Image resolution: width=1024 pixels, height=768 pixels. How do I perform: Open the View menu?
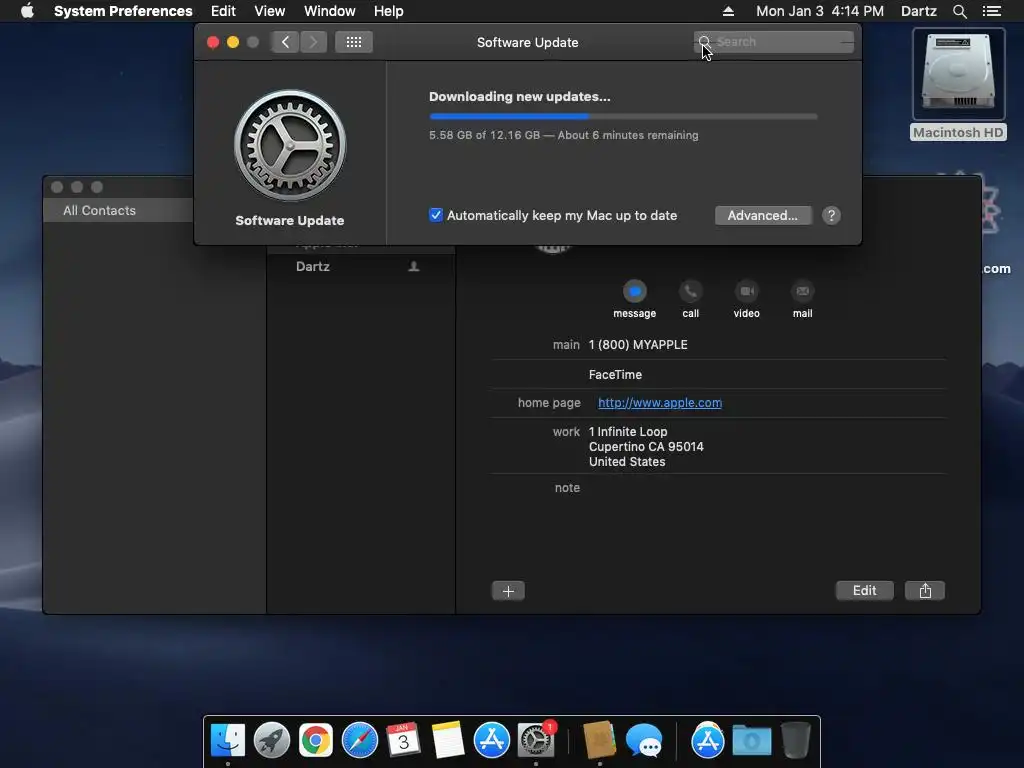(270, 11)
